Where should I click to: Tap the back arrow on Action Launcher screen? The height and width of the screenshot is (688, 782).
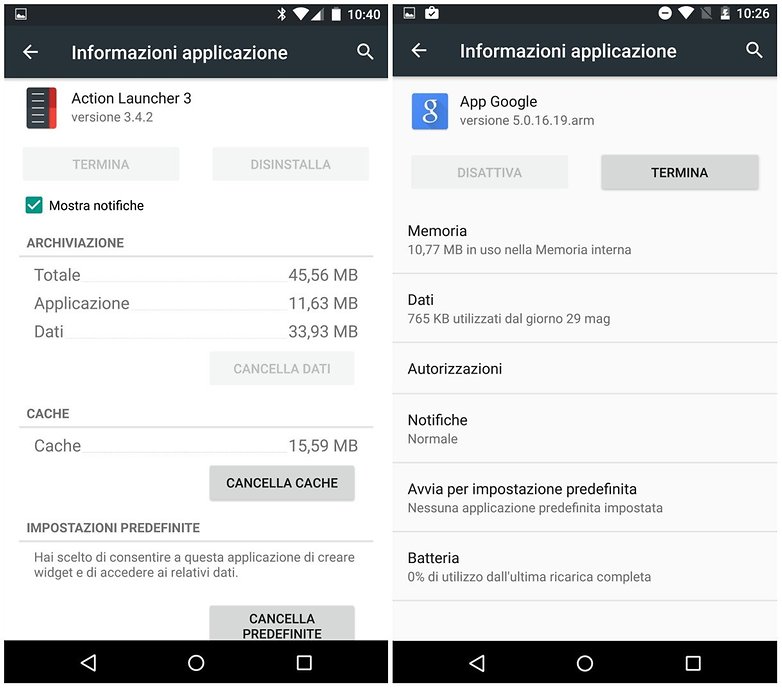pyautogui.click(x=30, y=52)
